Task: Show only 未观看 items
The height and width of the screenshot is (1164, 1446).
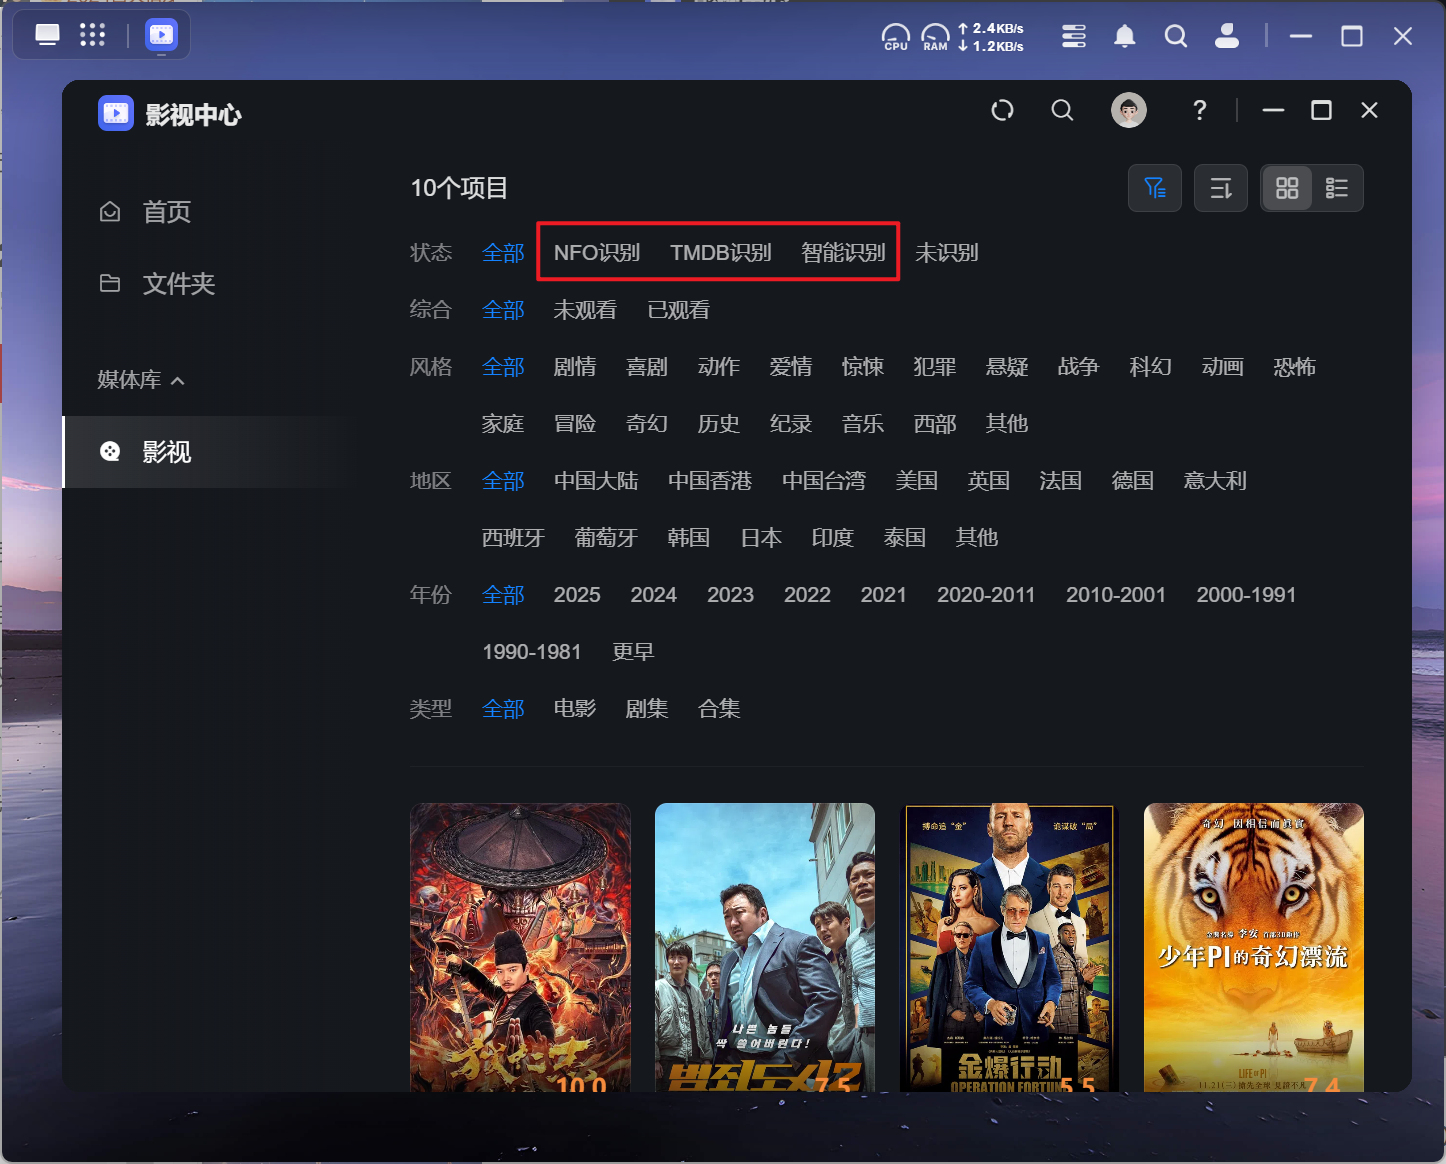Action: point(585,310)
